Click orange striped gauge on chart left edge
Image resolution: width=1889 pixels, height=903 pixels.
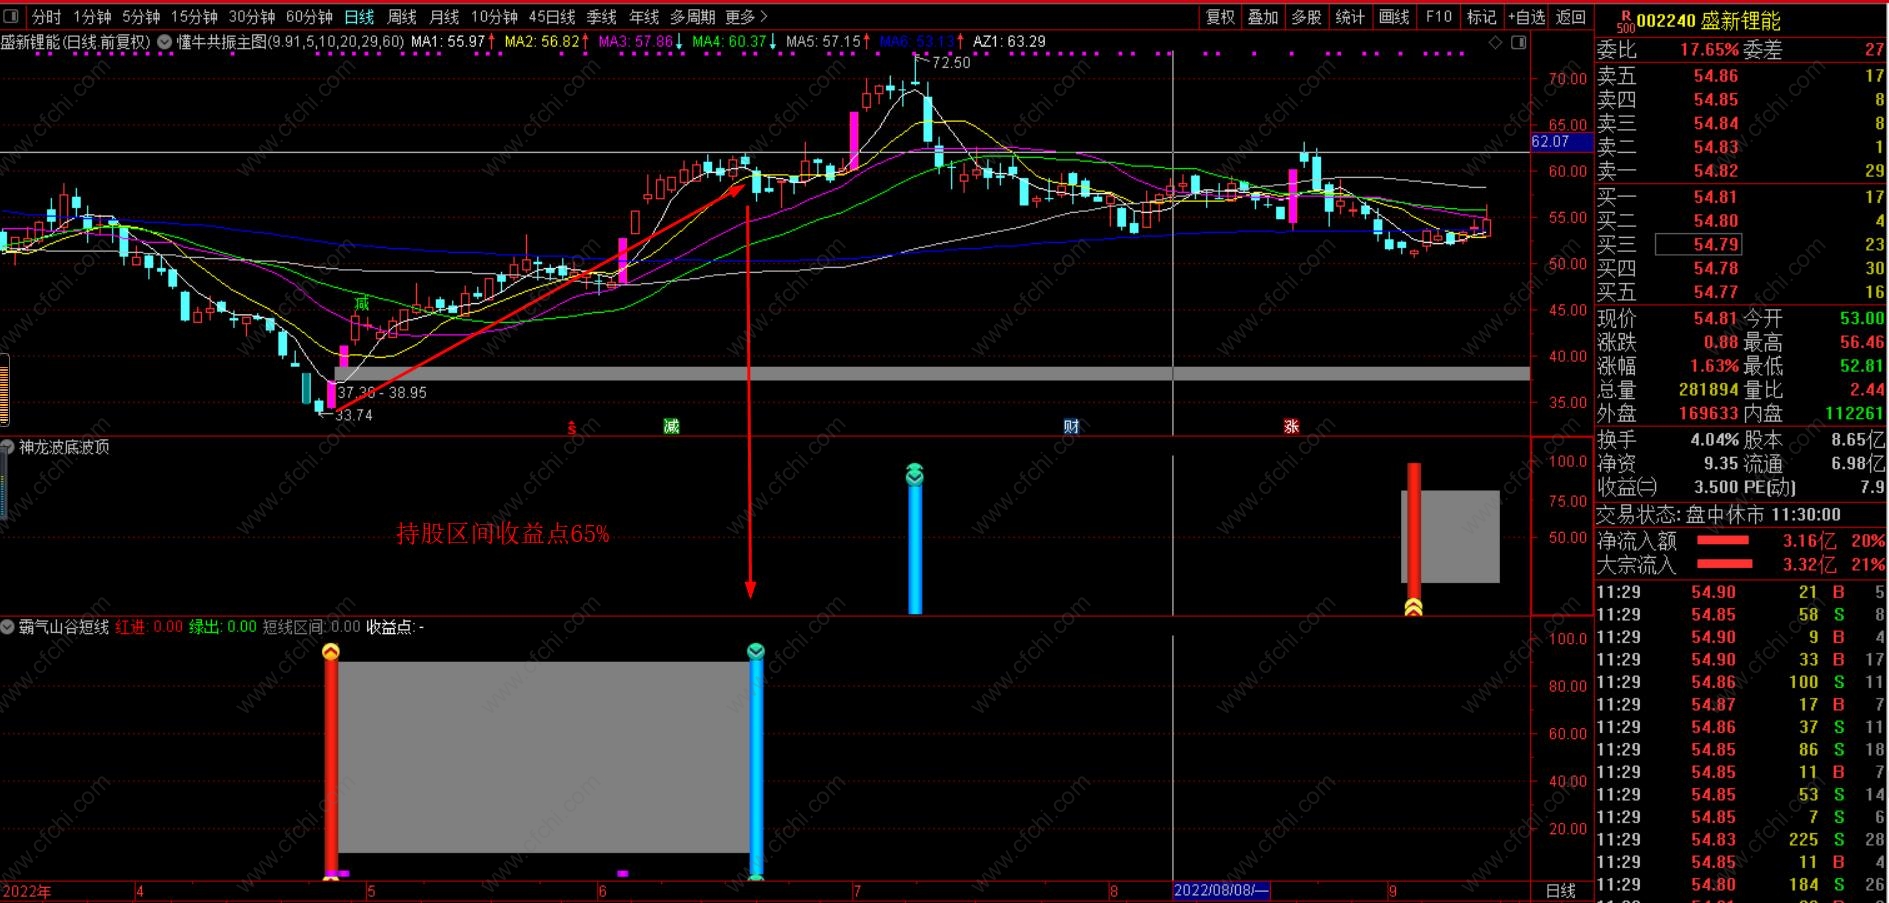[x=4, y=391]
